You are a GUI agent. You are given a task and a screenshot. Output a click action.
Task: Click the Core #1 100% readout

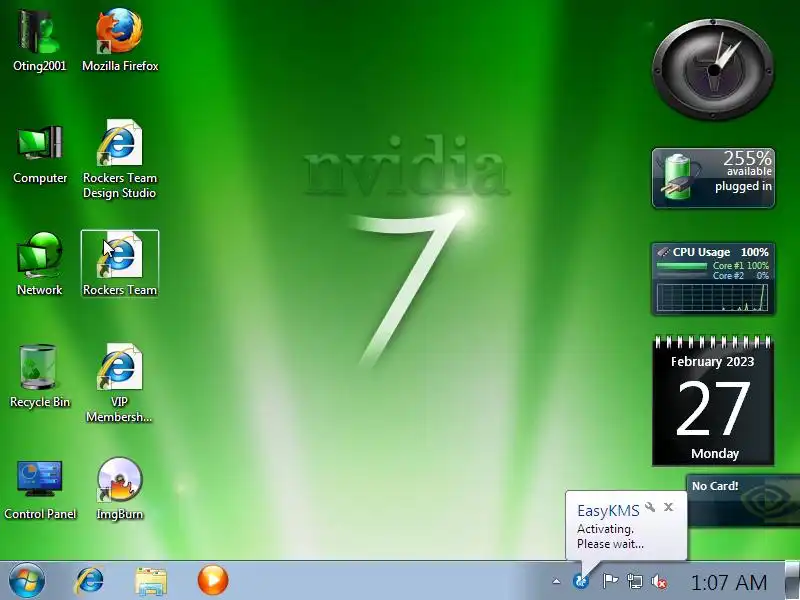click(x=741, y=265)
